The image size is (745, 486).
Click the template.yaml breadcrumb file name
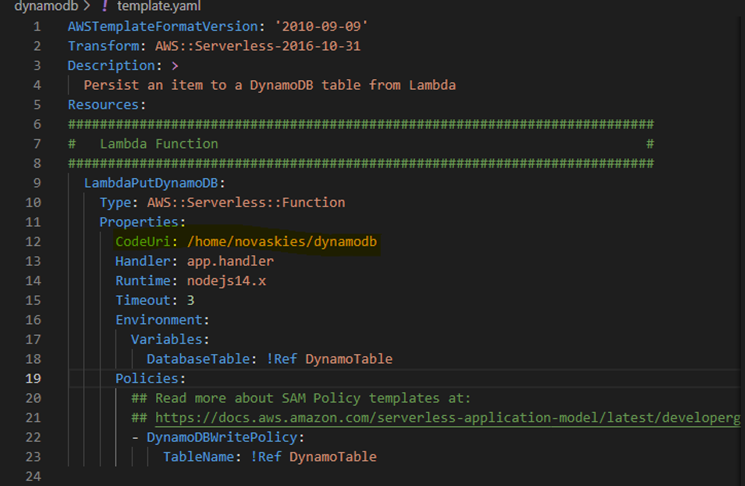point(159,6)
